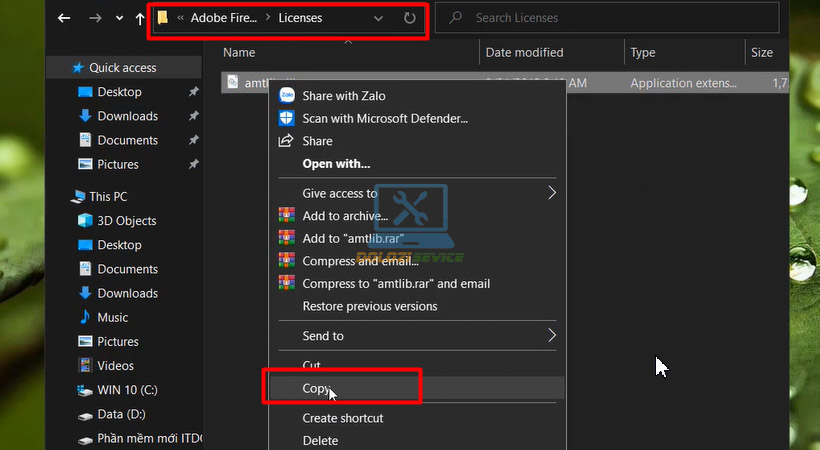The width and height of the screenshot is (820, 450).
Task: Click the WinRAR icon beside Add to archive
Action: [x=287, y=216]
